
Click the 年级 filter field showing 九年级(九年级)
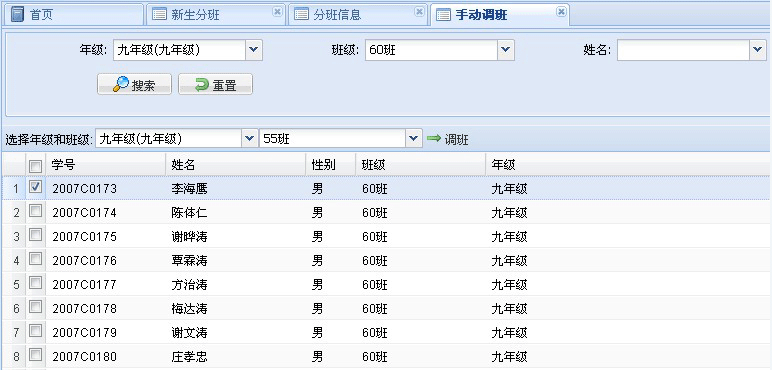pos(180,50)
